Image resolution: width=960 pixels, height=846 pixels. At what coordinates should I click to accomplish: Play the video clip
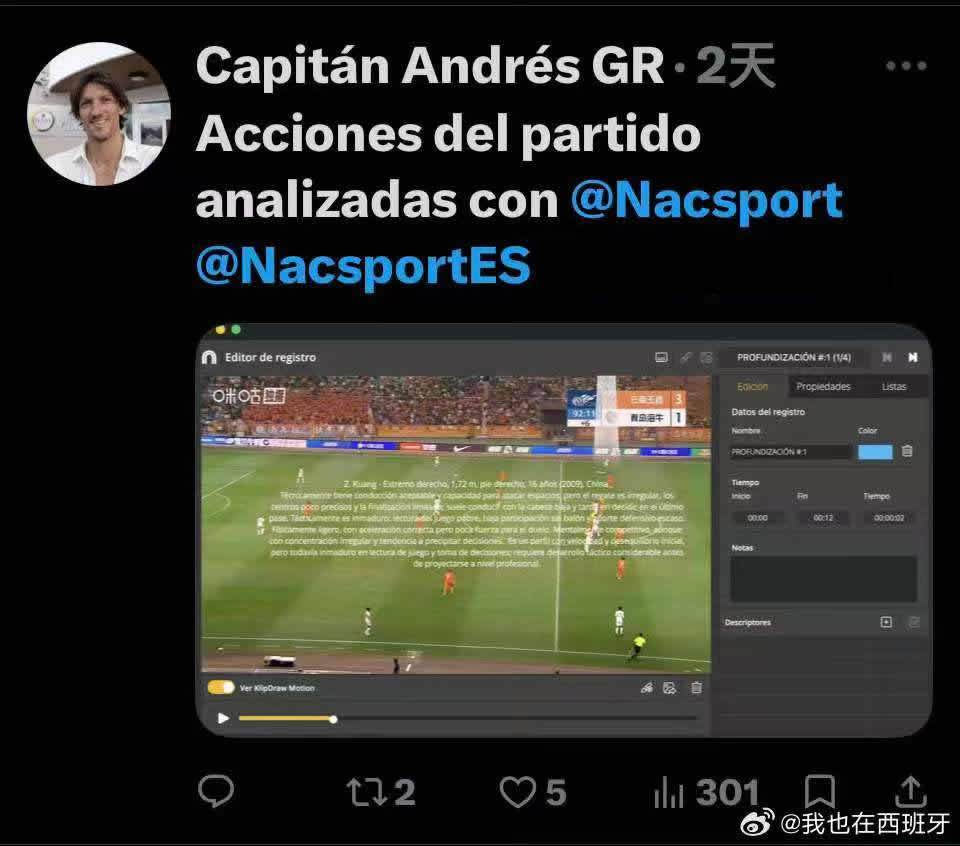[x=223, y=718]
